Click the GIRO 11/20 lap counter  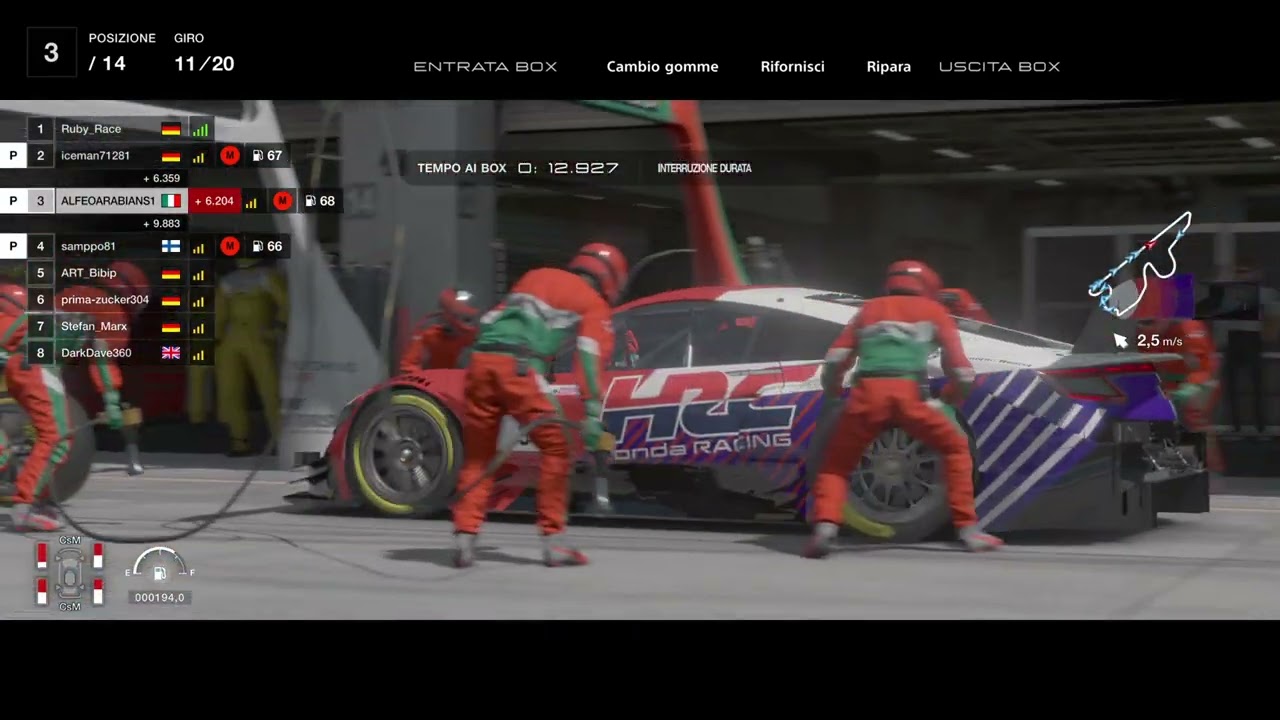click(204, 53)
